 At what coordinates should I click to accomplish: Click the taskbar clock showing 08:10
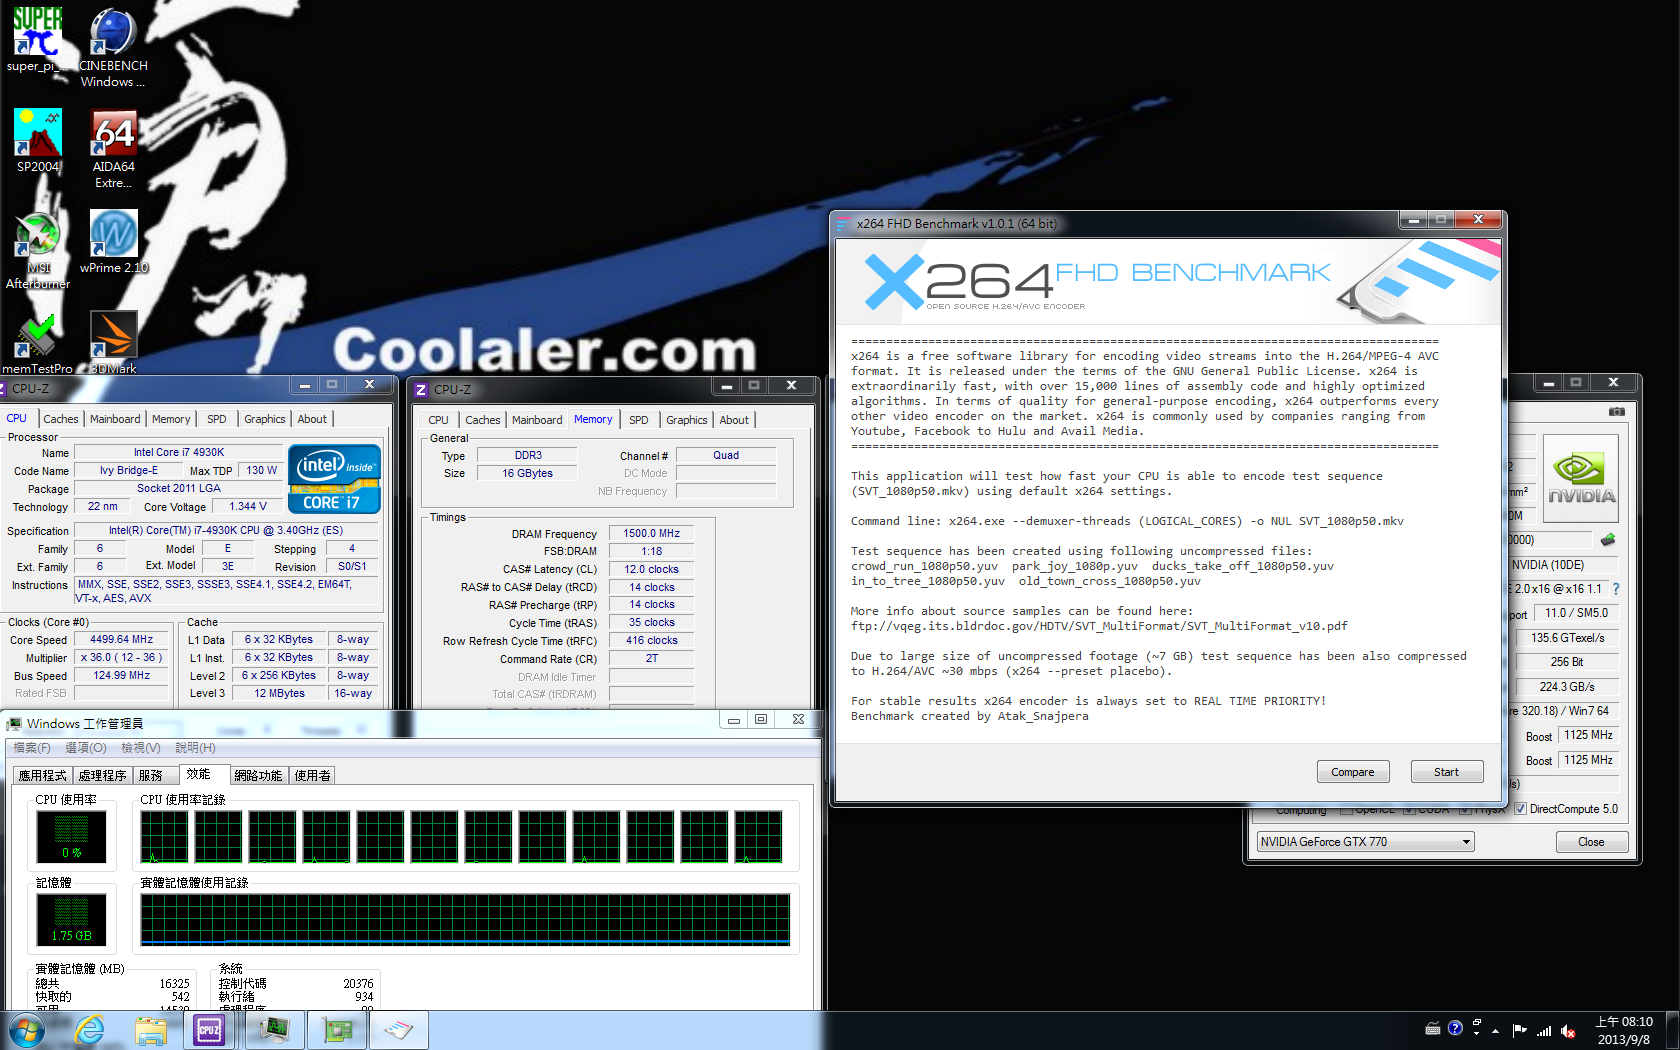[x=1624, y=1030]
